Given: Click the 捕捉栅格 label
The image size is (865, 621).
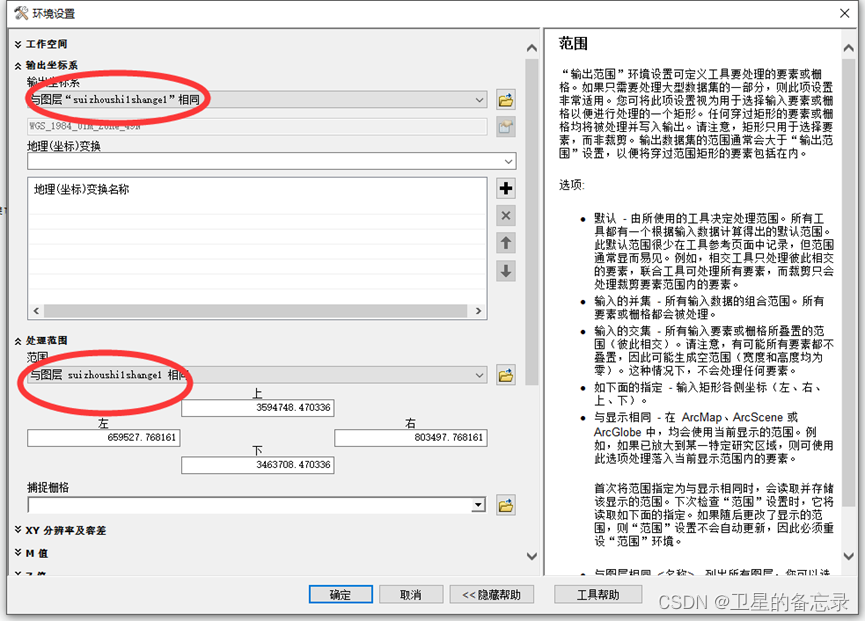Looking at the screenshot, I should (48, 488).
